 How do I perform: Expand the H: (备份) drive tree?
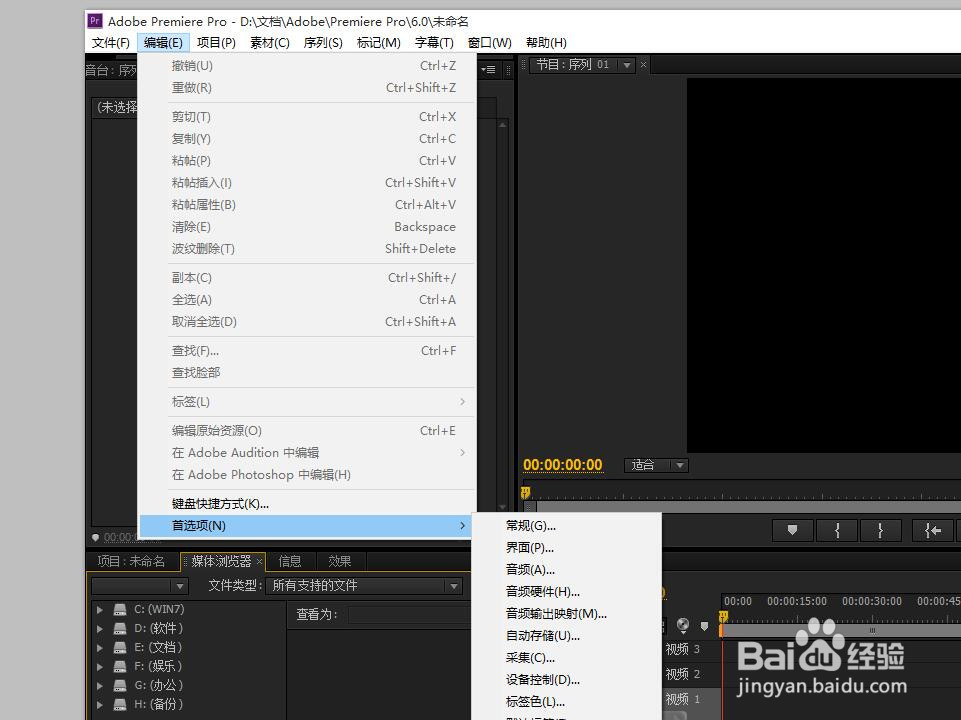99,705
